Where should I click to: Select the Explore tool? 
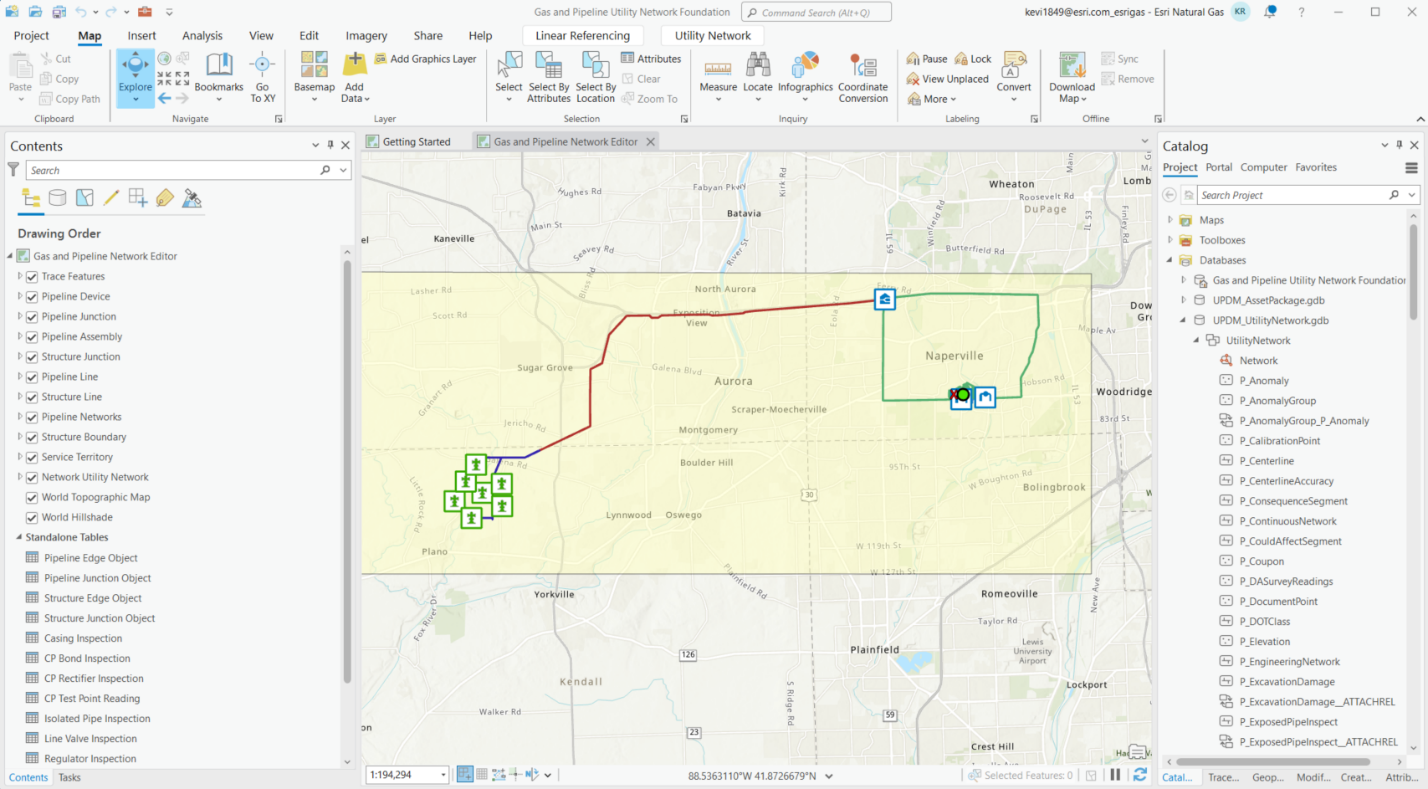point(134,78)
